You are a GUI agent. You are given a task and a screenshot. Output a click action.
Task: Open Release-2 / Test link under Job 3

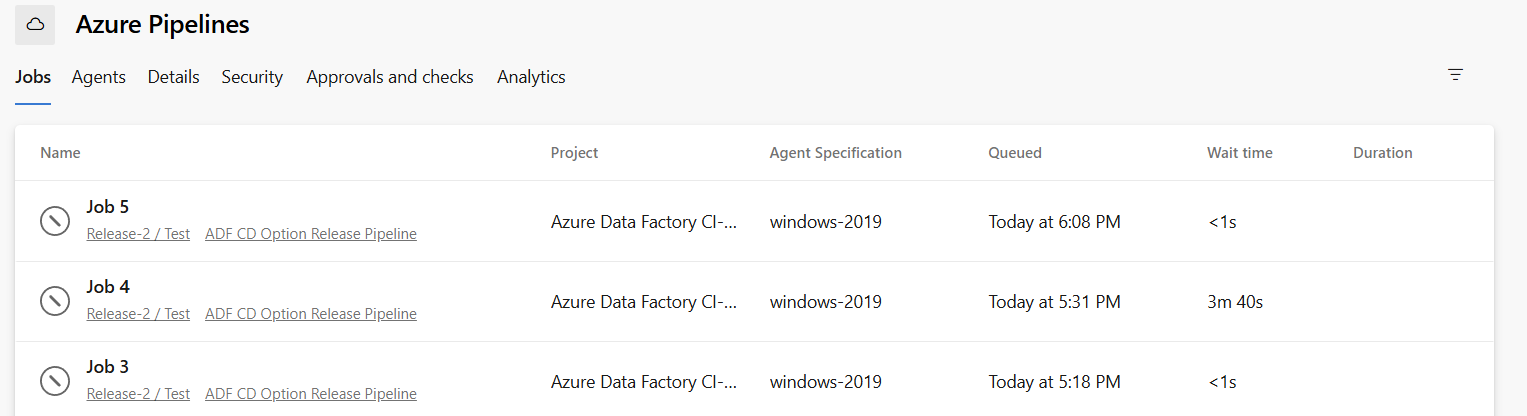[138, 394]
